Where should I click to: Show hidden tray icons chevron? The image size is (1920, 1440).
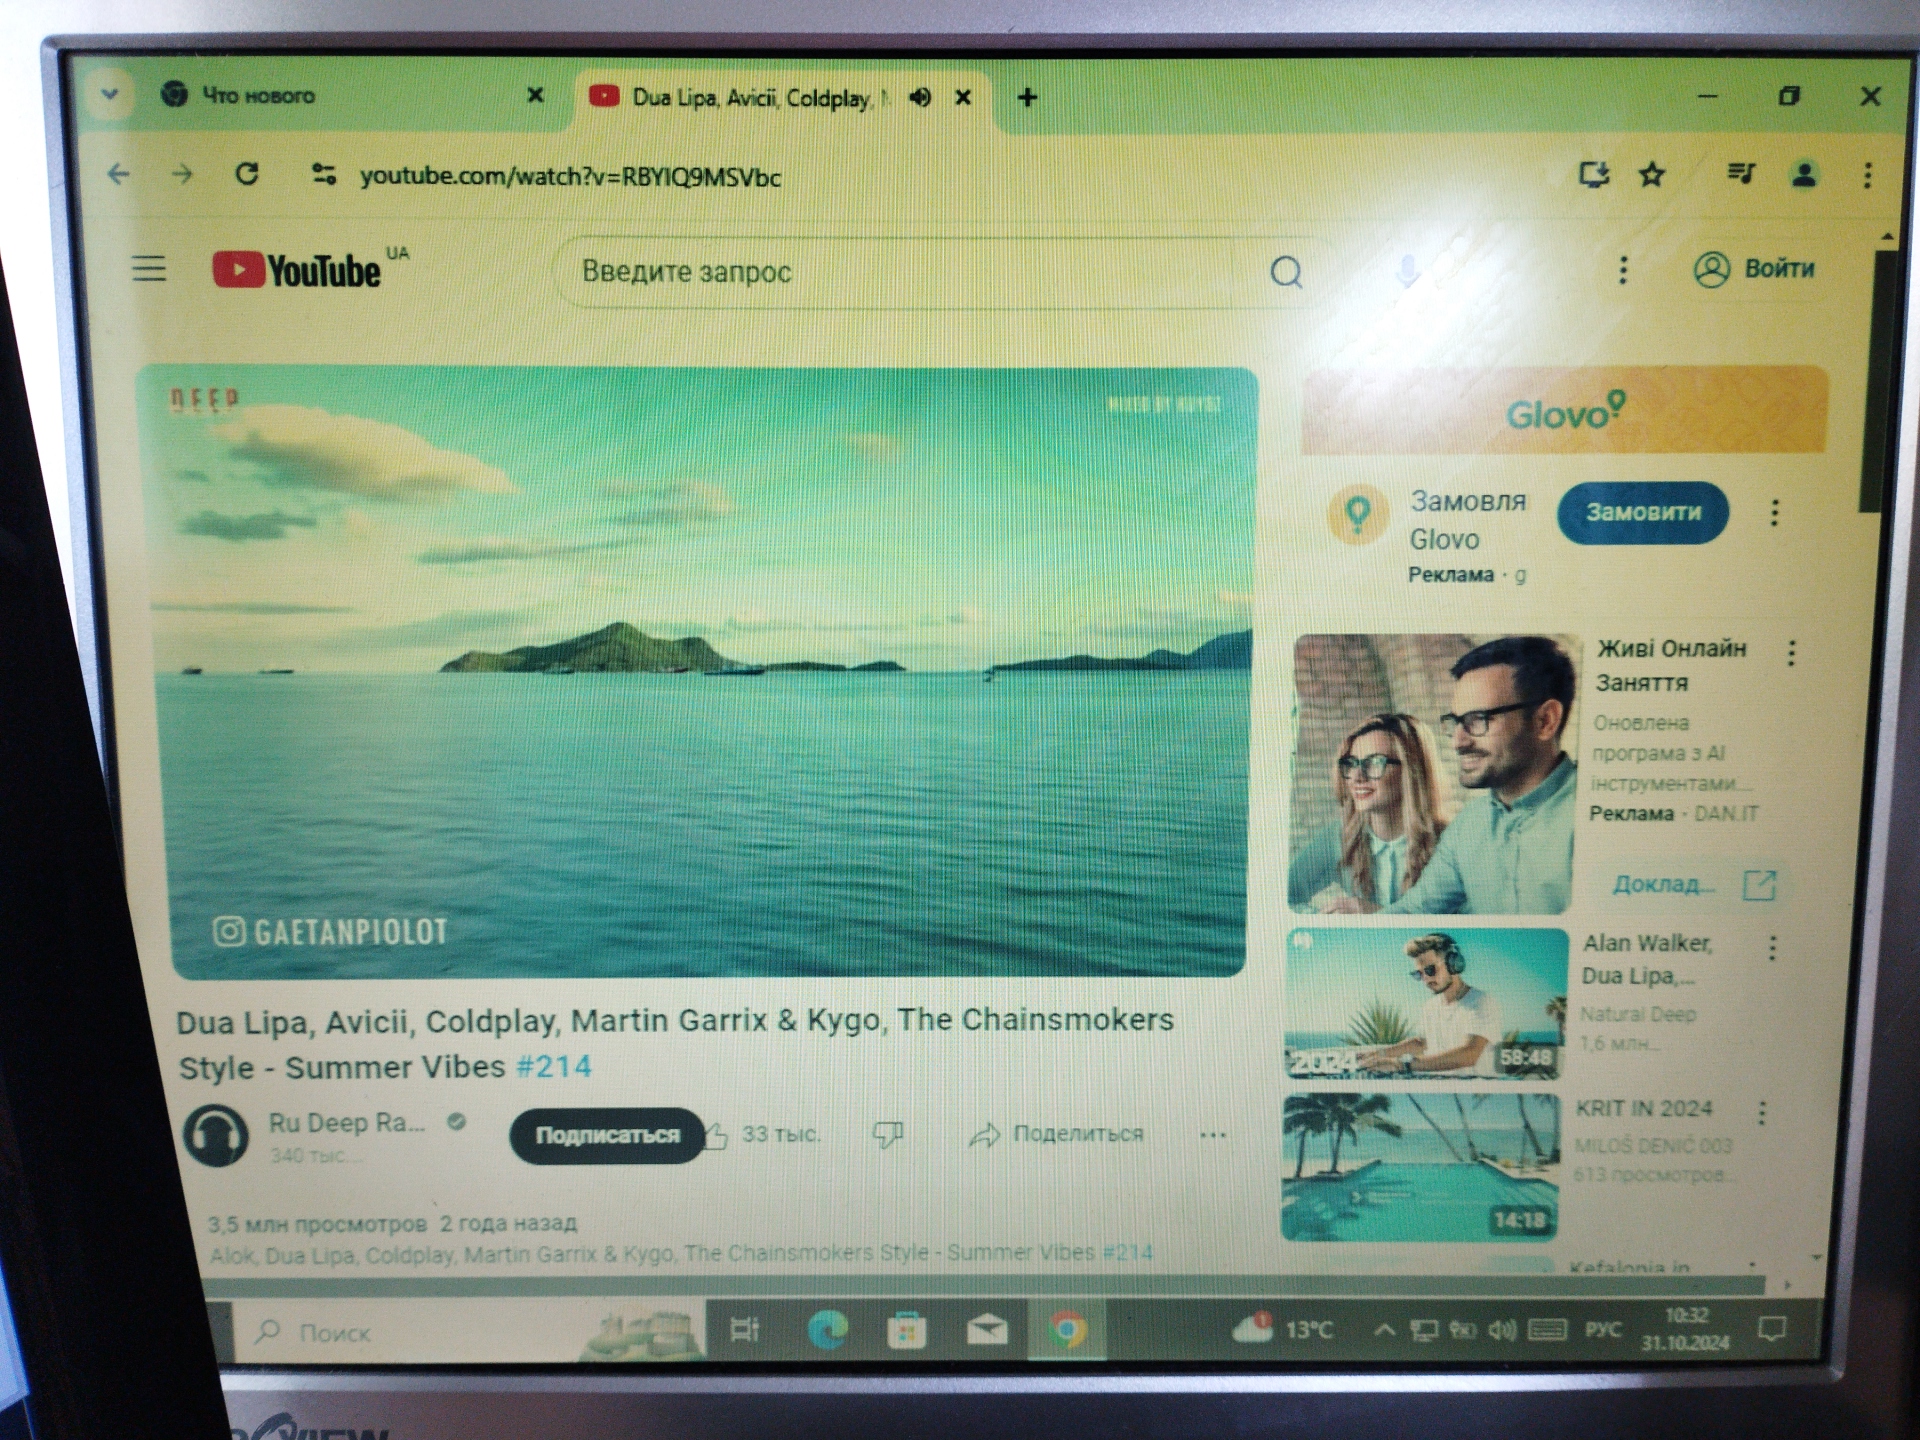click(1385, 1330)
